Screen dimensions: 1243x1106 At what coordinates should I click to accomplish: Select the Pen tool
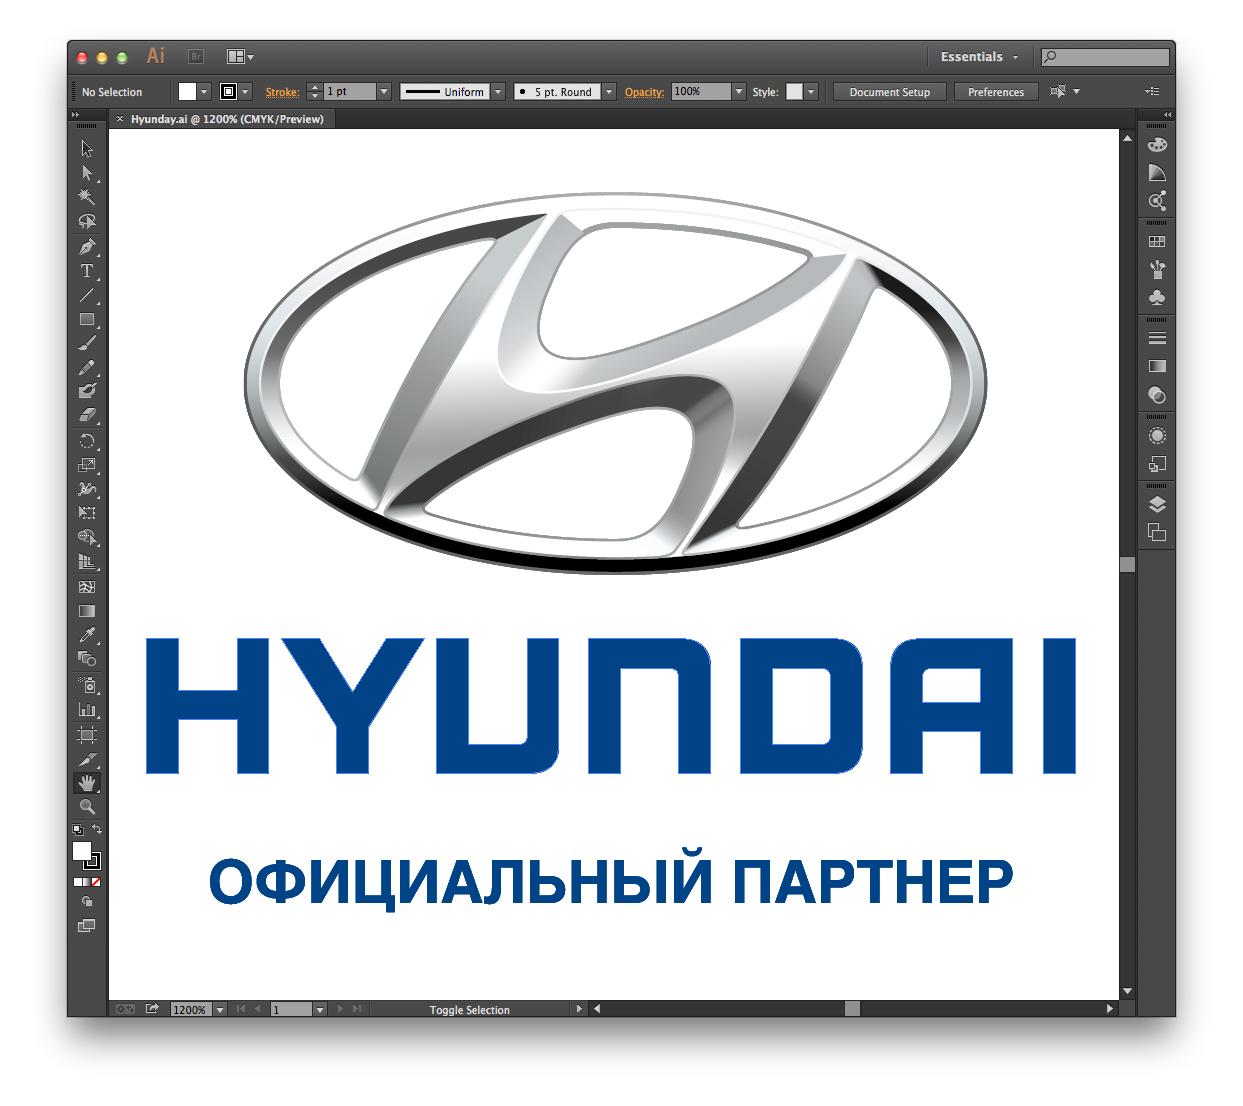(87, 247)
